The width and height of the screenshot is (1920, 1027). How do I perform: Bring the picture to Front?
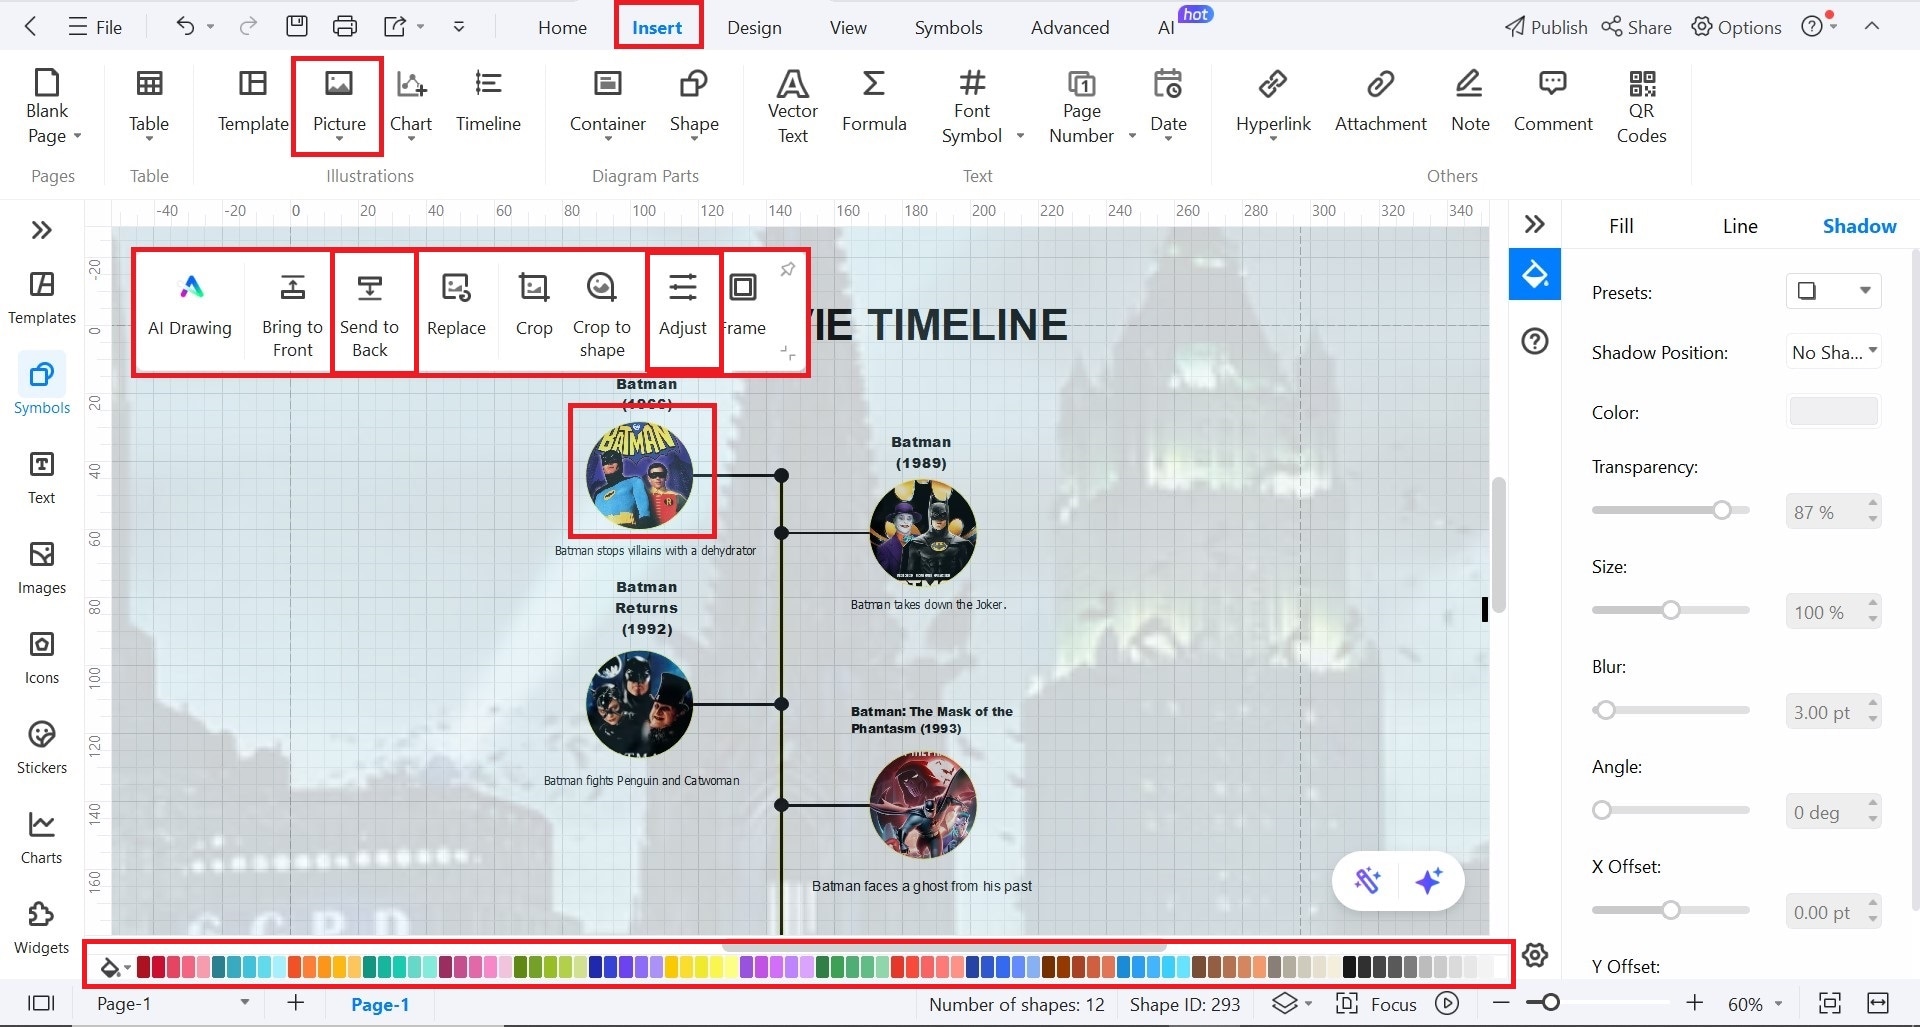(292, 315)
